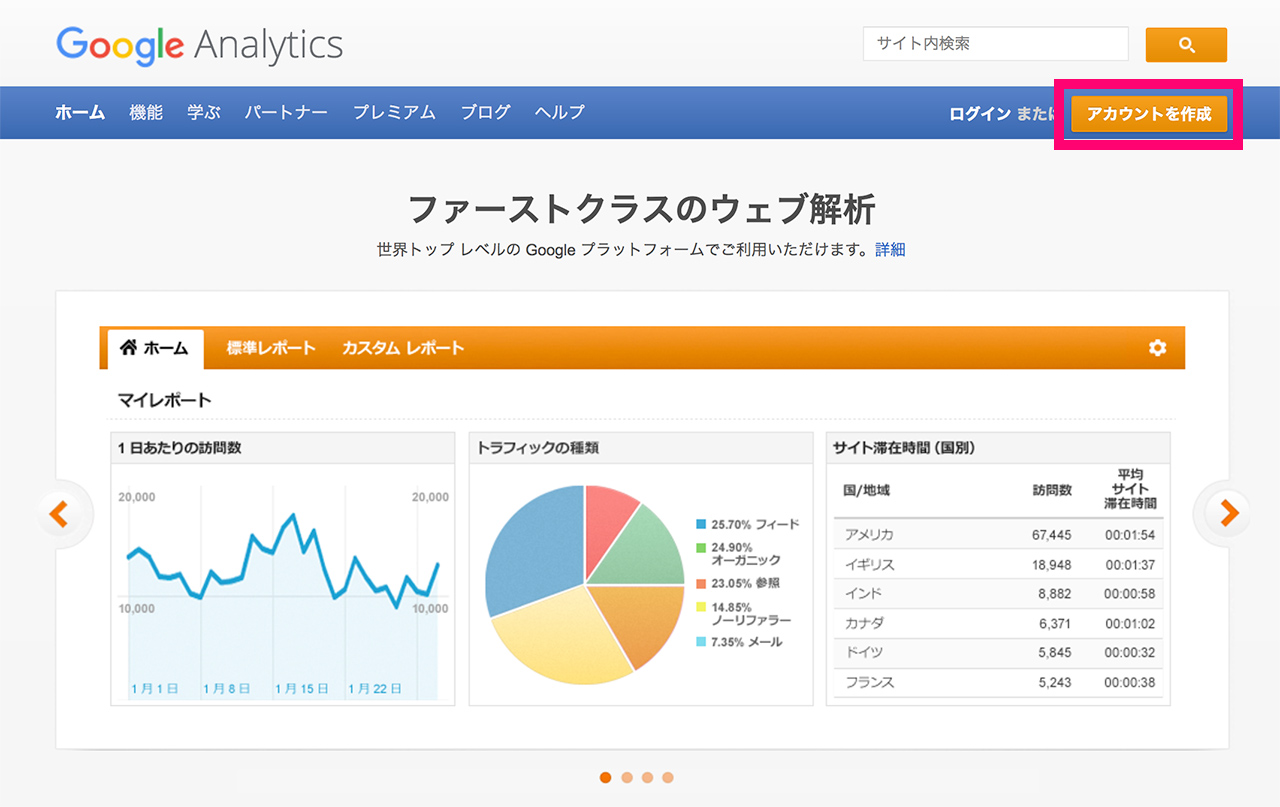Image resolution: width=1280 pixels, height=807 pixels.
Task: Click the ログイン link
Action: (980, 114)
